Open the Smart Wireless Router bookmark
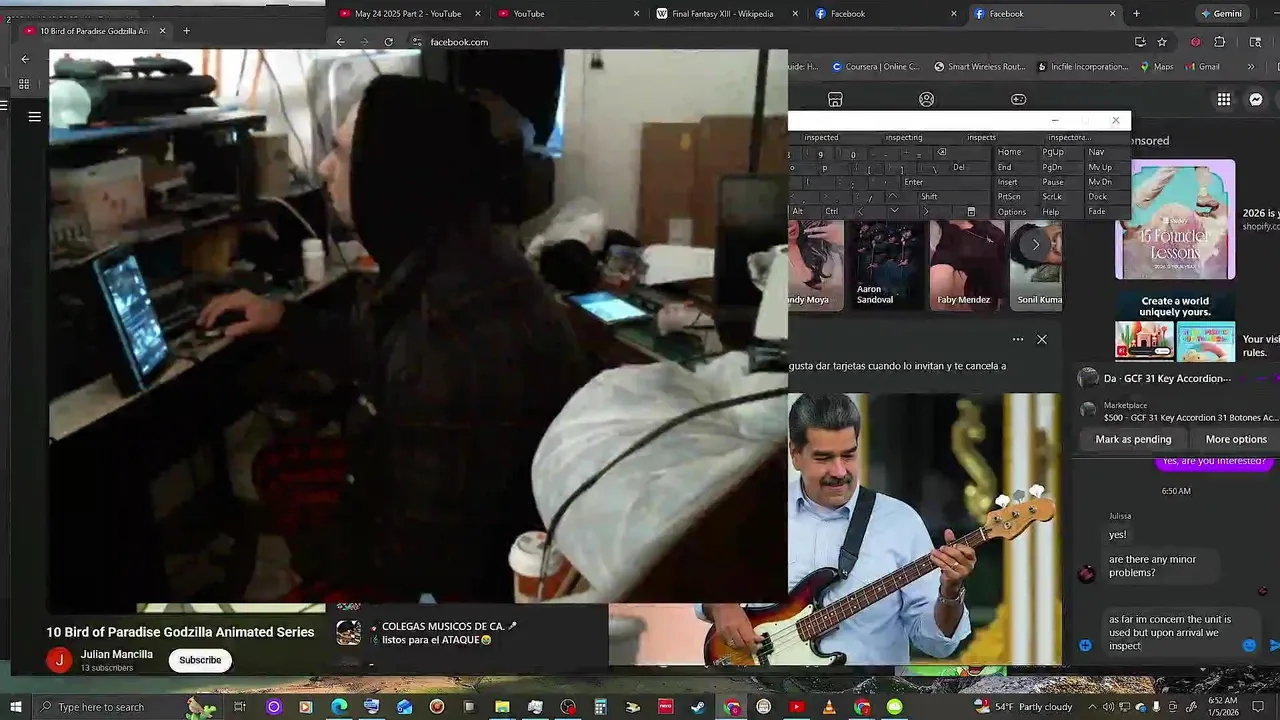1280x720 pixels. coord(980,67)
